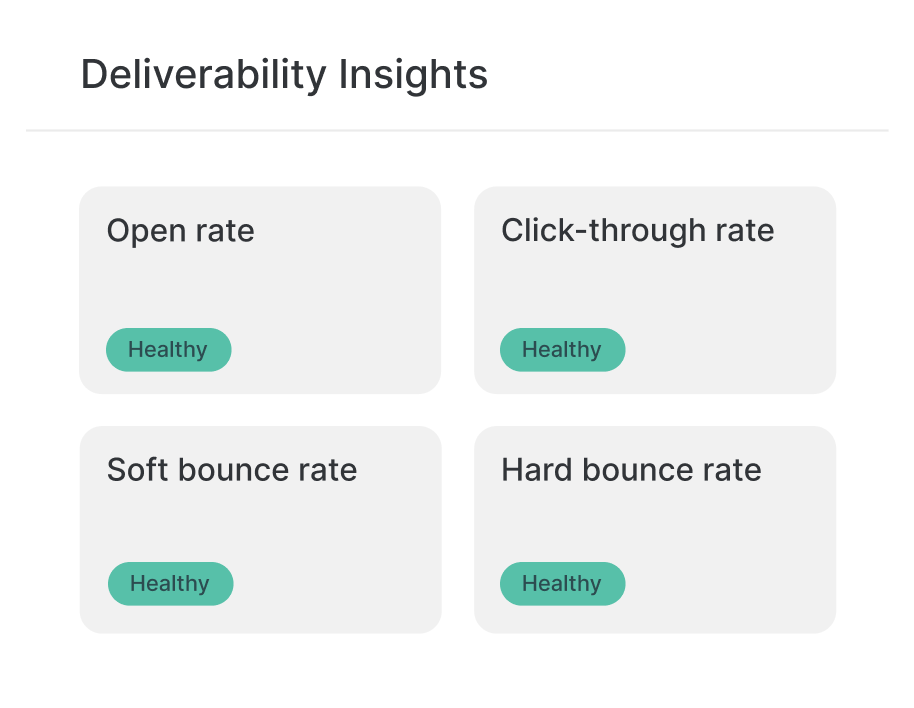This screenshot has height=708, width=914.
Task: Click the word Deliverability in the header
Action: (203, 75)
